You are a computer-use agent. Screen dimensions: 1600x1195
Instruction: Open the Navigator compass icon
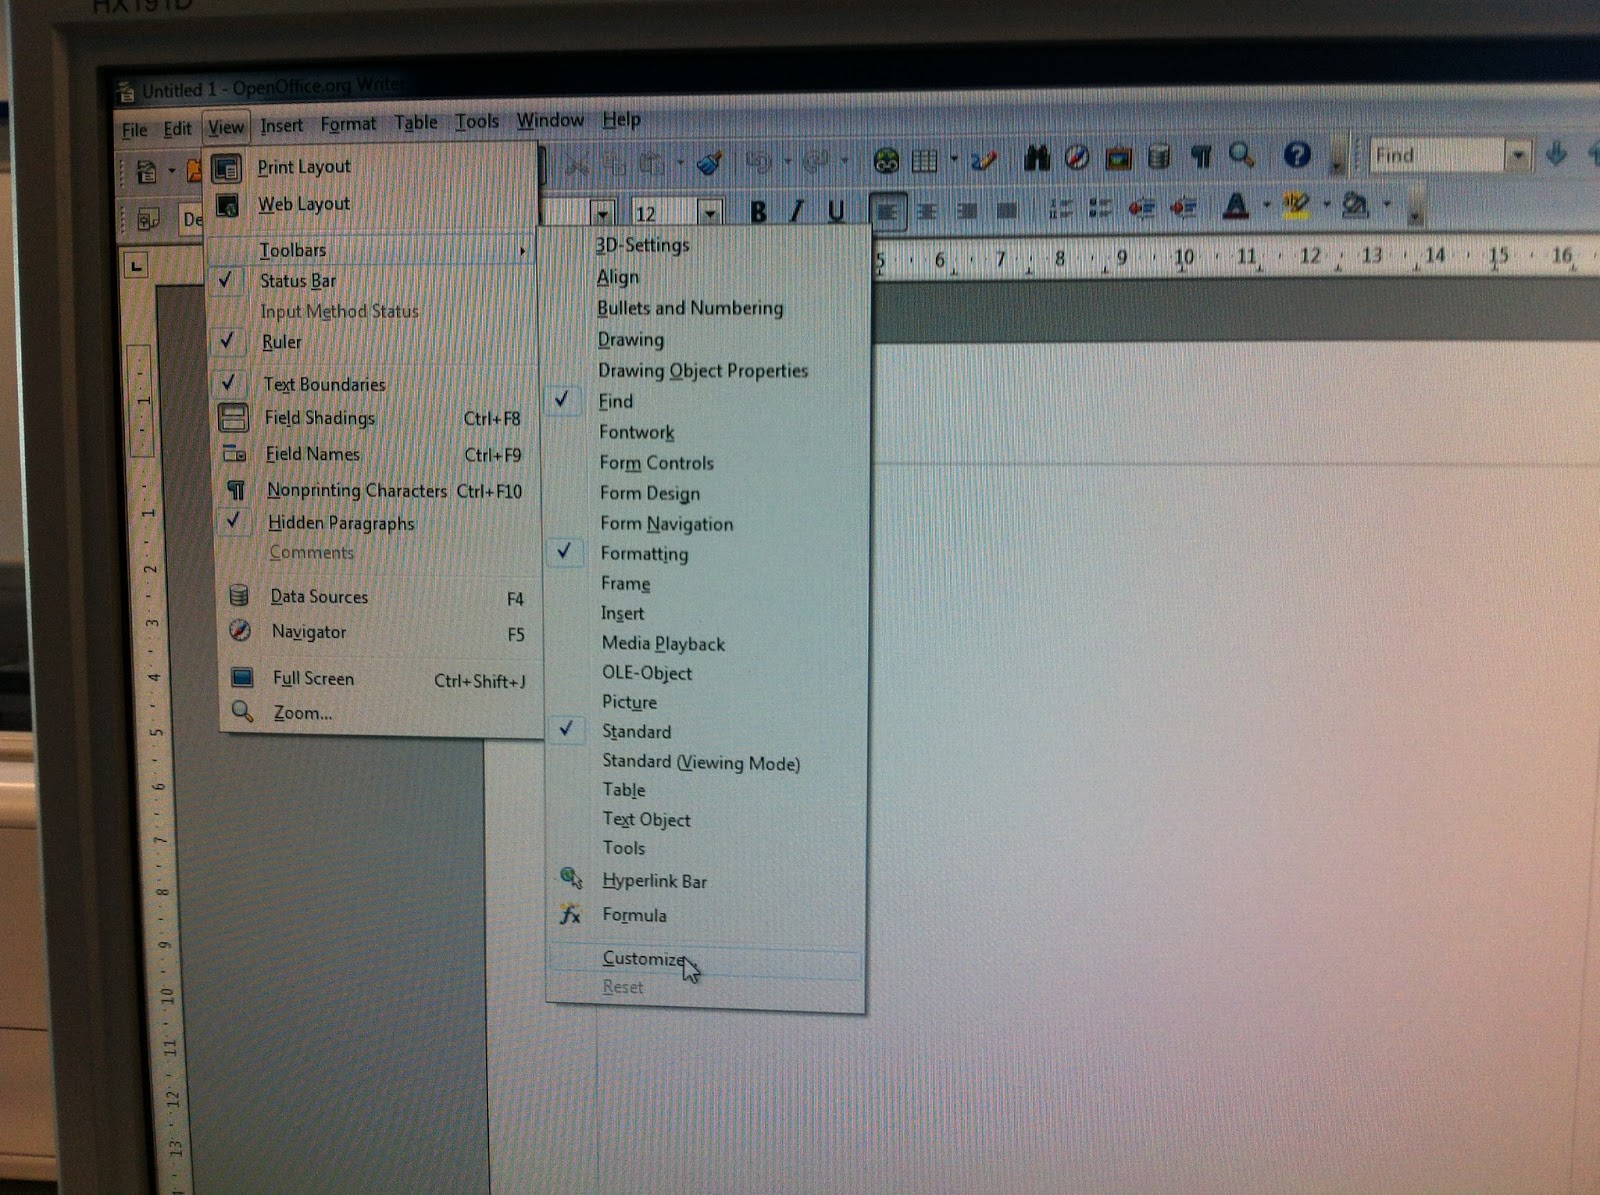click(1077, 157)
